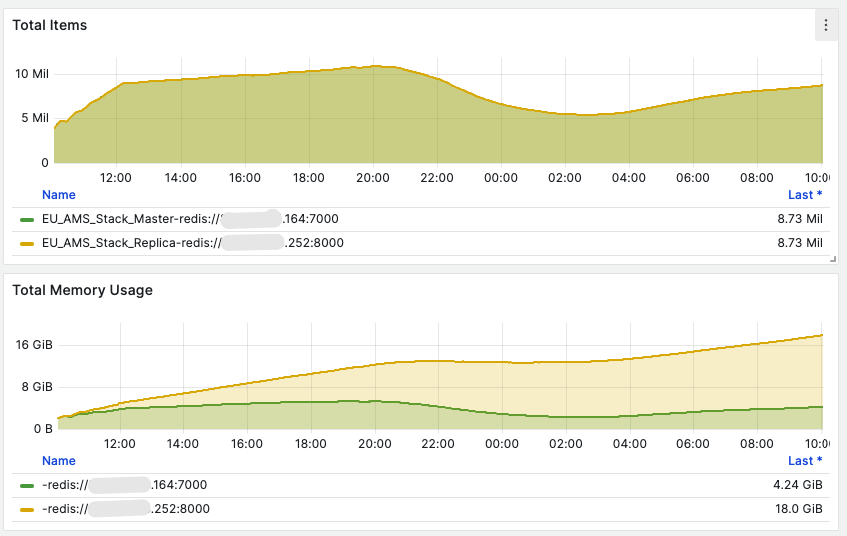Screen dimensions: 847x536
Task: Click 20:00 time label under Total Items chart
Action: (x=373, y=178)
